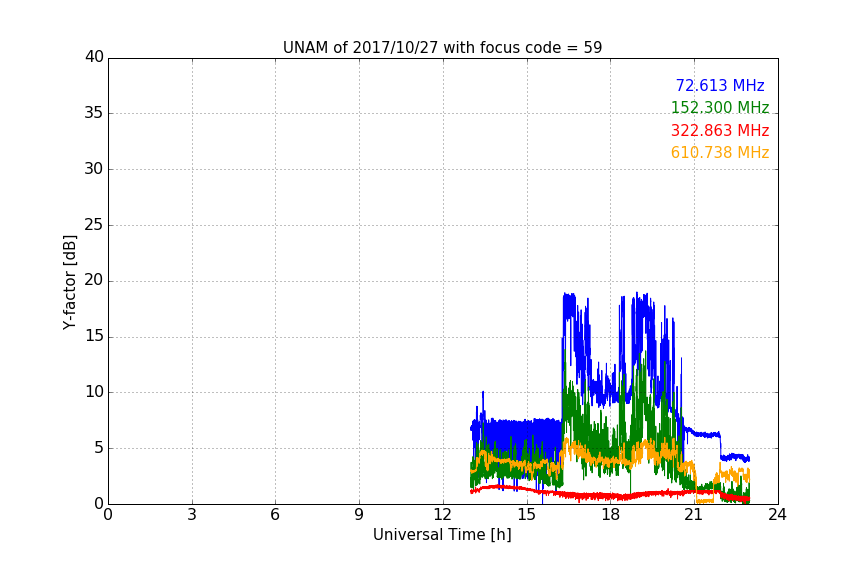Click y-axis tick label 5

99,448
